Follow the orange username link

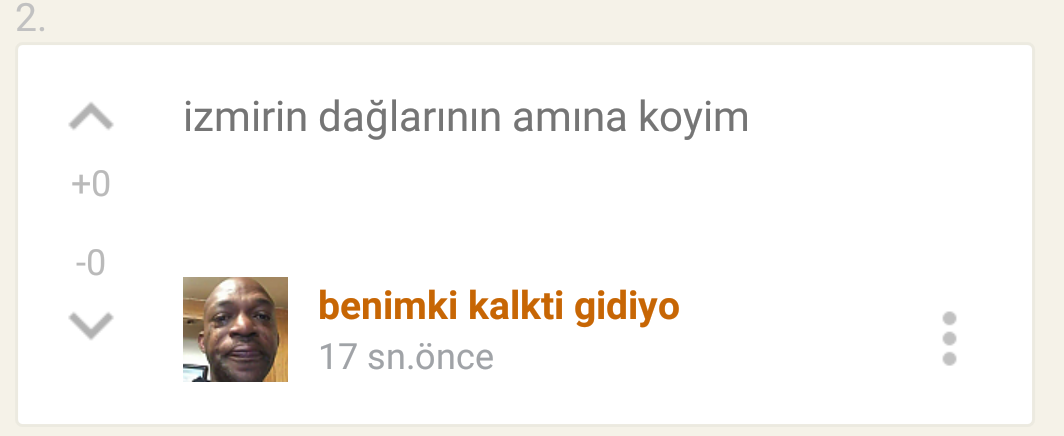tap(499, 306)
